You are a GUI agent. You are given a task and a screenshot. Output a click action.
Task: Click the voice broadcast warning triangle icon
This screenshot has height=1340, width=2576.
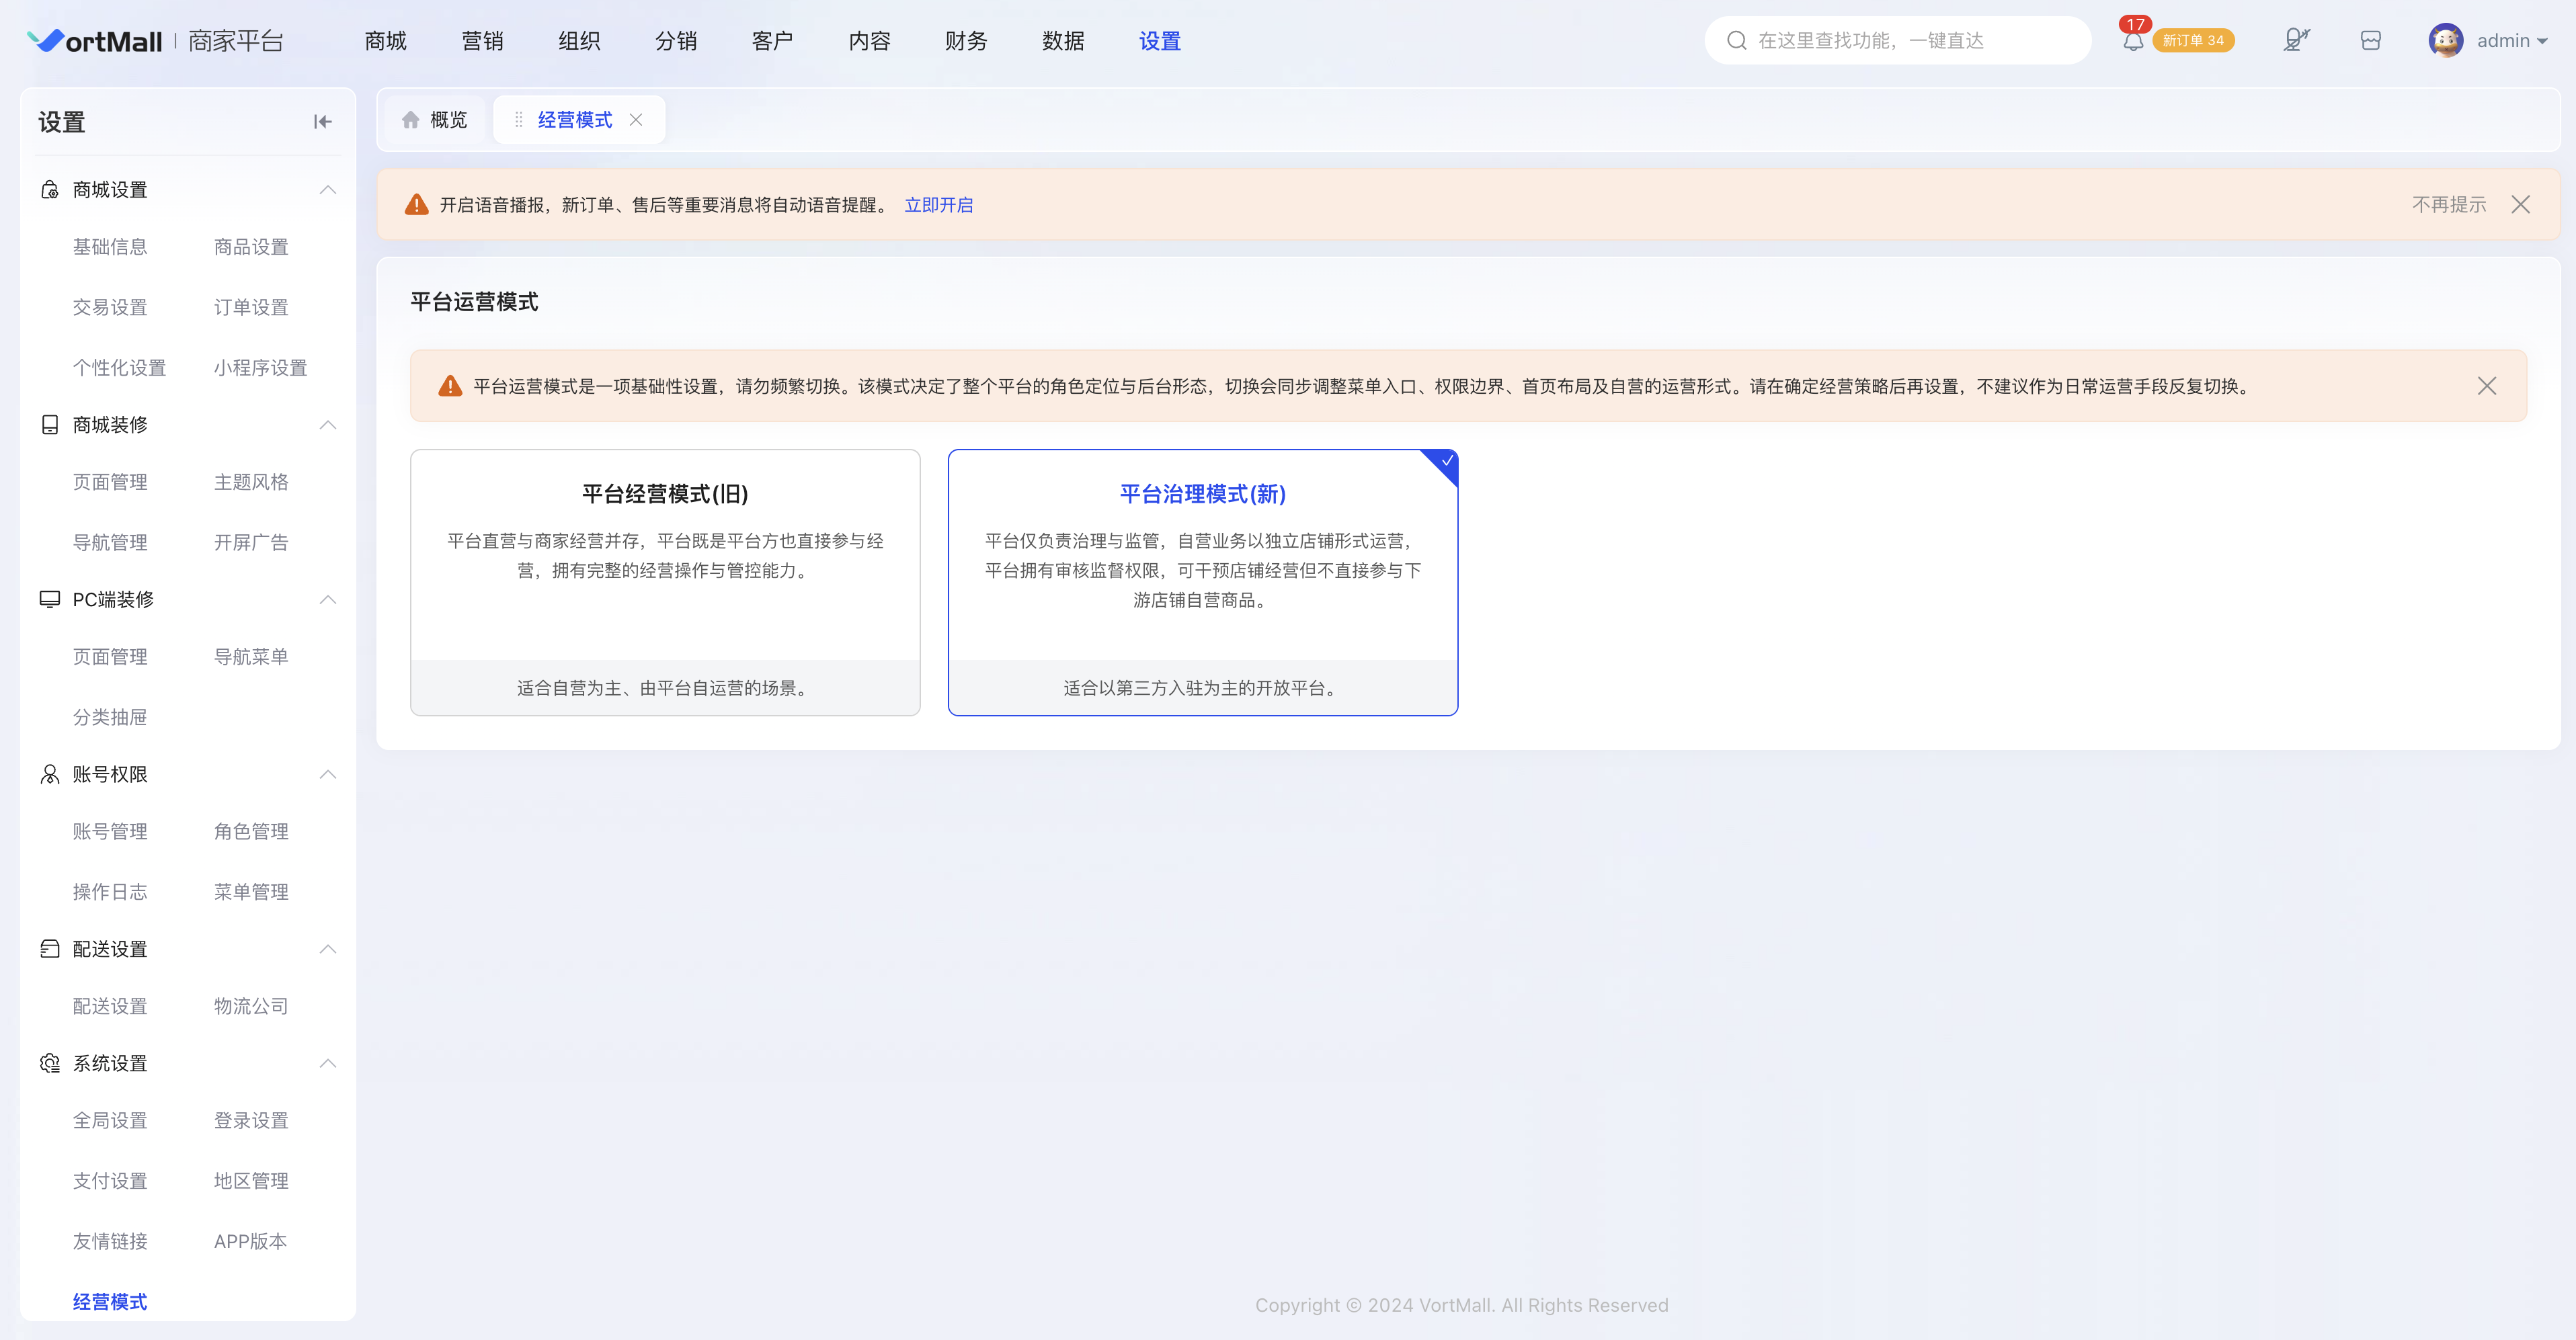coord(417,204)
